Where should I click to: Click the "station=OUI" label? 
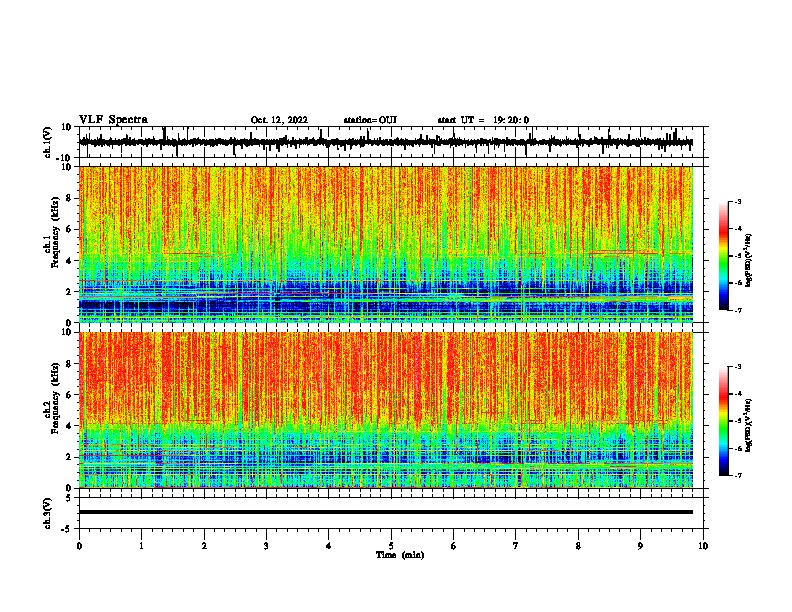[370, 120]
